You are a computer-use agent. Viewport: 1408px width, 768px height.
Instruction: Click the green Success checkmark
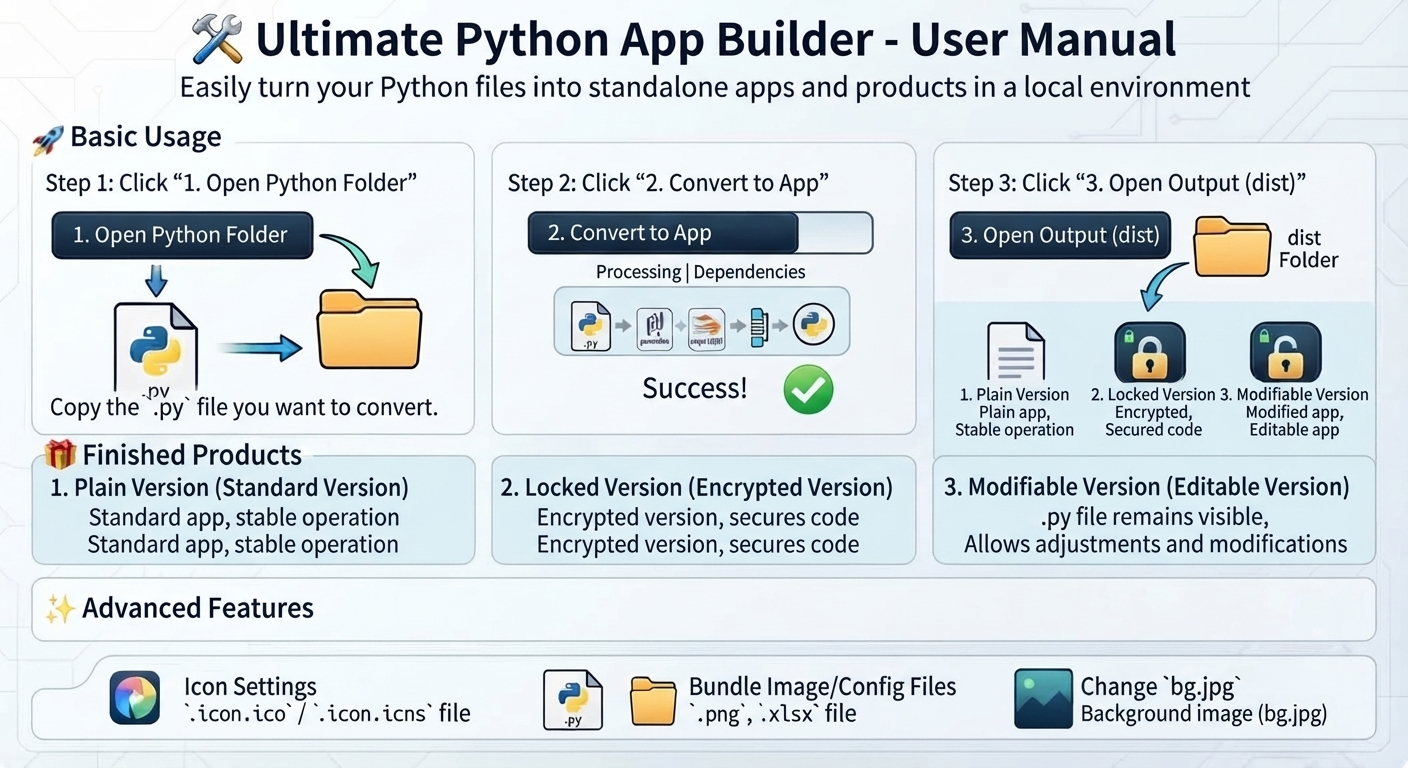click(808, 389)
